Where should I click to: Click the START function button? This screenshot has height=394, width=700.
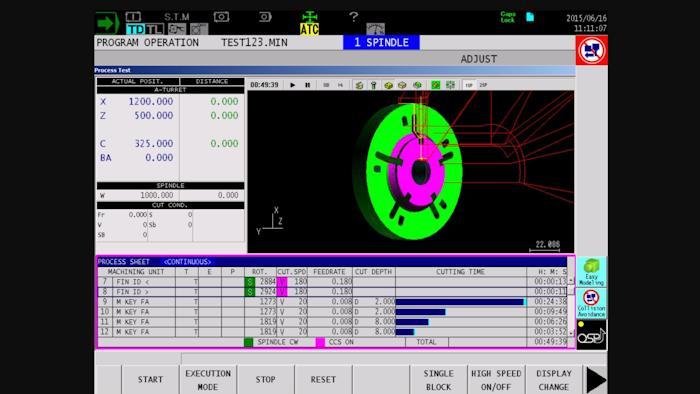pos(150,379)
